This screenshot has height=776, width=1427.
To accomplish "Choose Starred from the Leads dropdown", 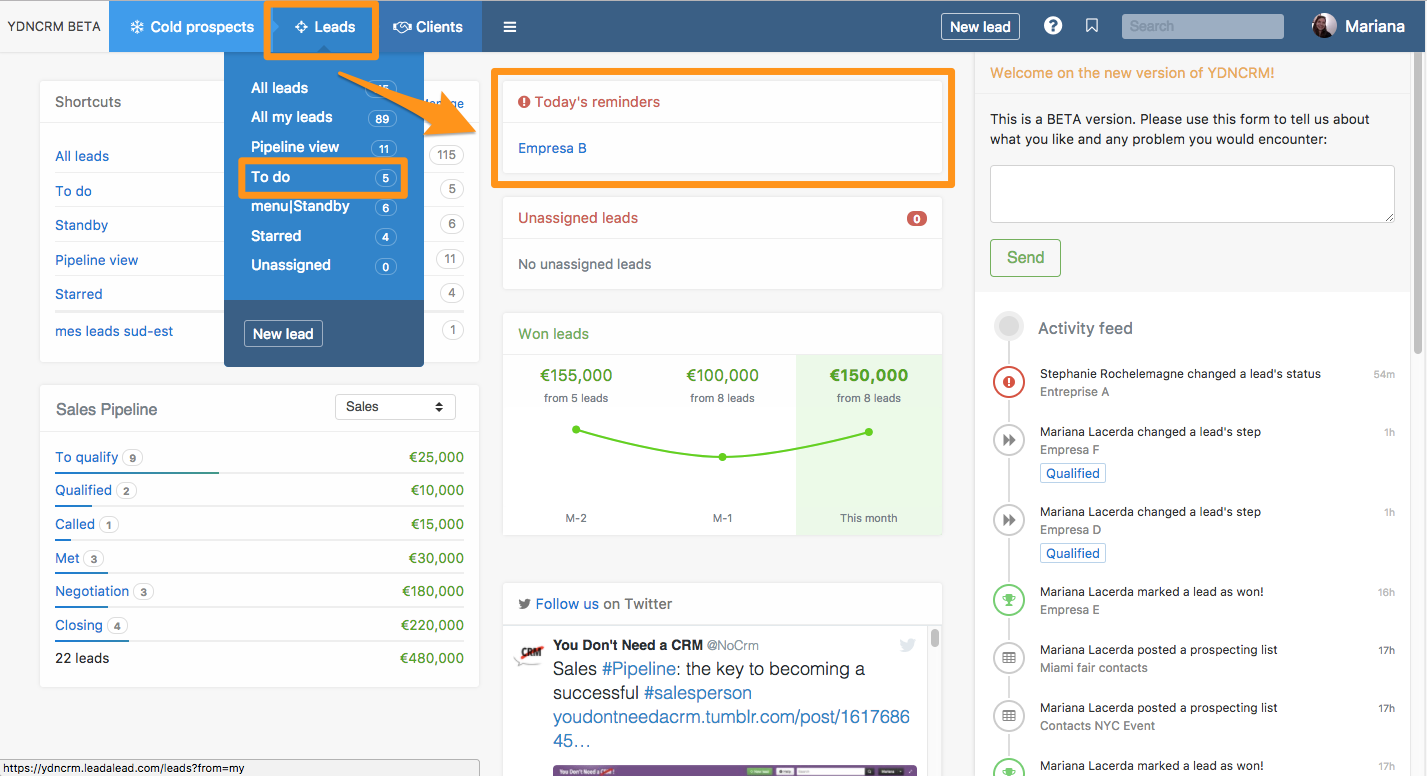I will 276,236.
